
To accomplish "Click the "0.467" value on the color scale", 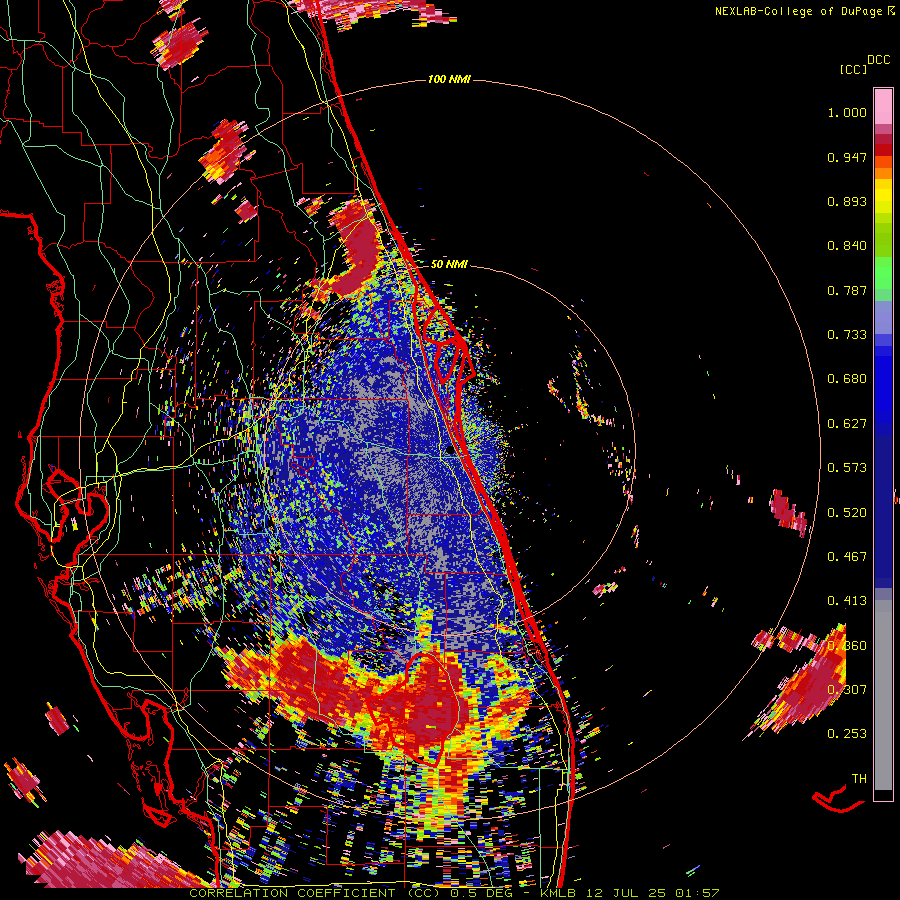I will pyautogui.click(x=847, y=557).
